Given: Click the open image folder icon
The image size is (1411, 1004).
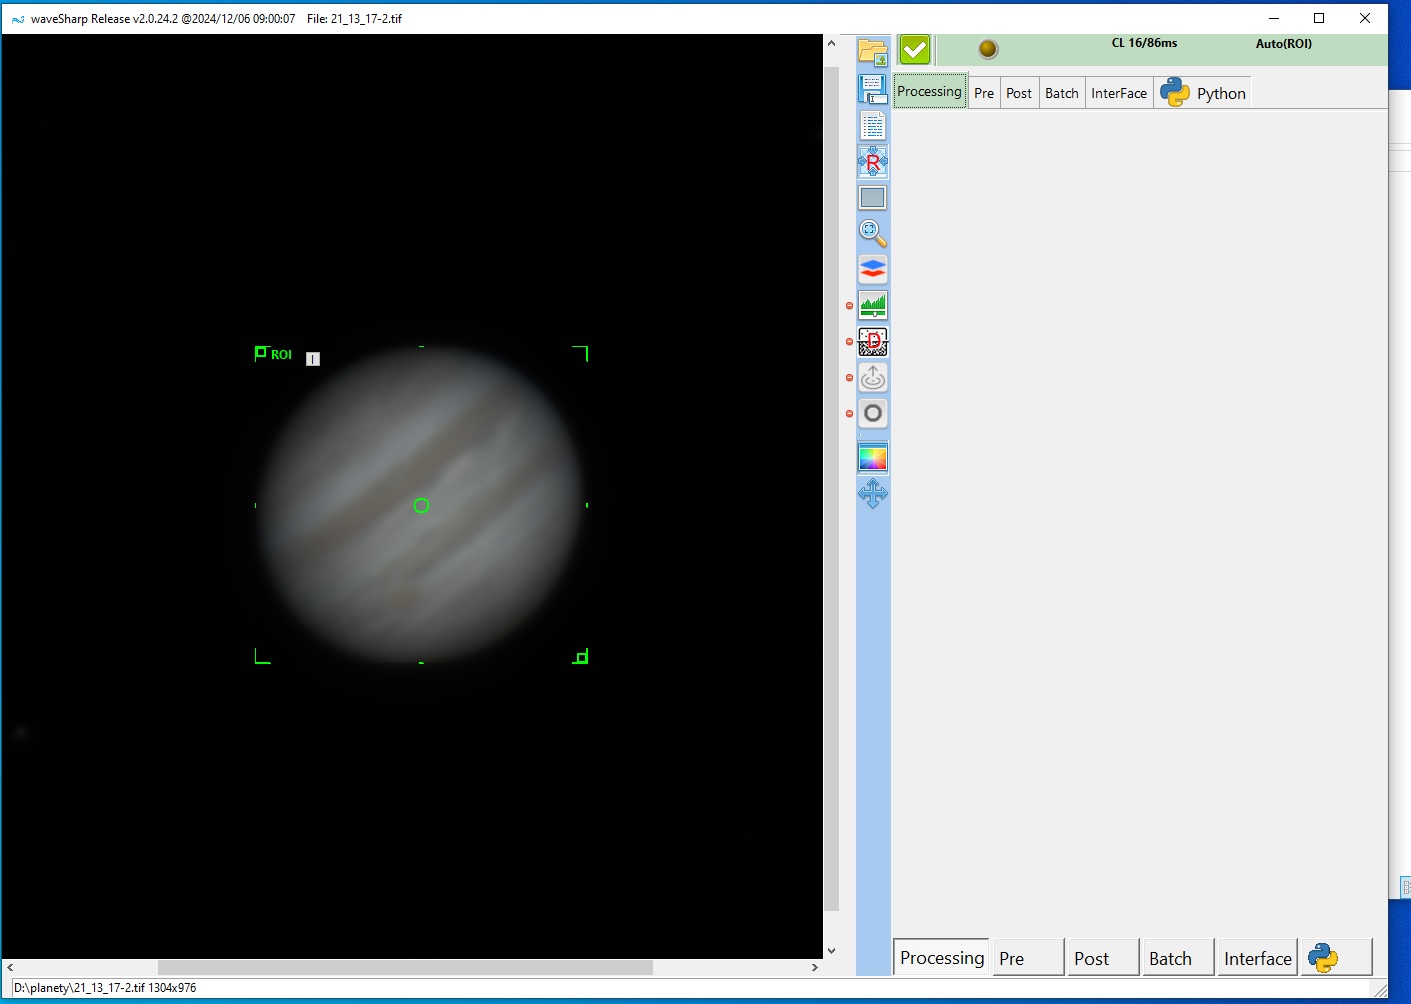Looking at the screenshot, I should point(872,52).
